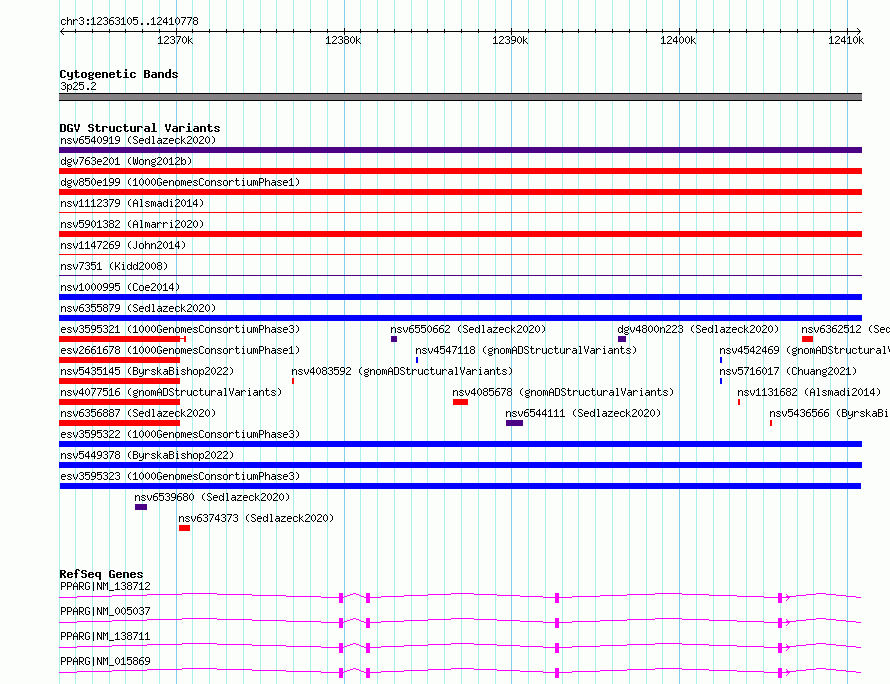This screenshot has width=890, height=684.
Task: Click nsv4547118 (gnomADStructuralVariants) label
Action: [526, 350]
